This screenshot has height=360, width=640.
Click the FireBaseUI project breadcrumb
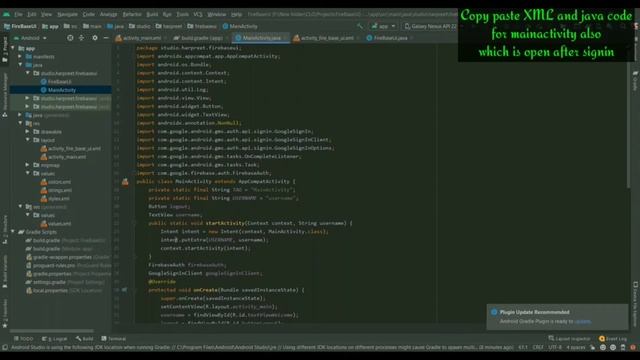click(x=20, y=26)
